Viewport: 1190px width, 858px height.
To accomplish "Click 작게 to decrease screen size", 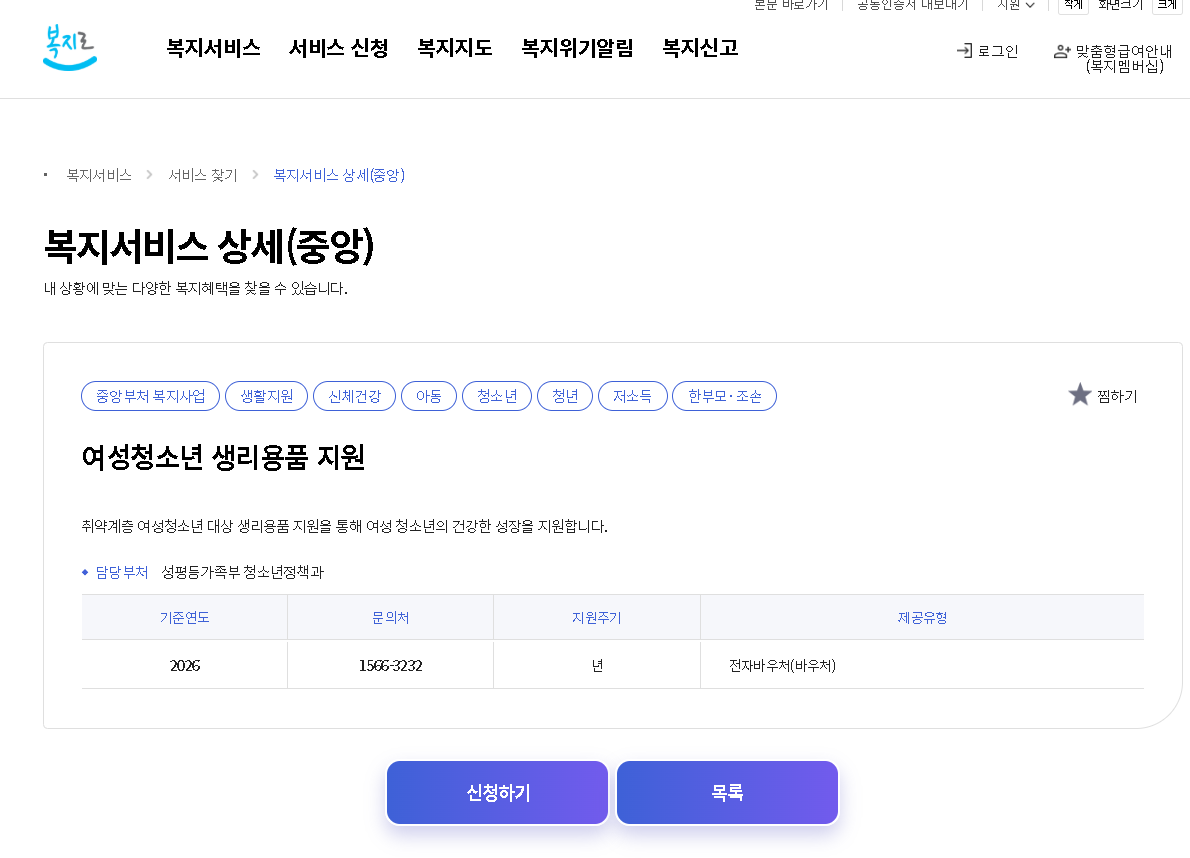I will point(1072,5).
